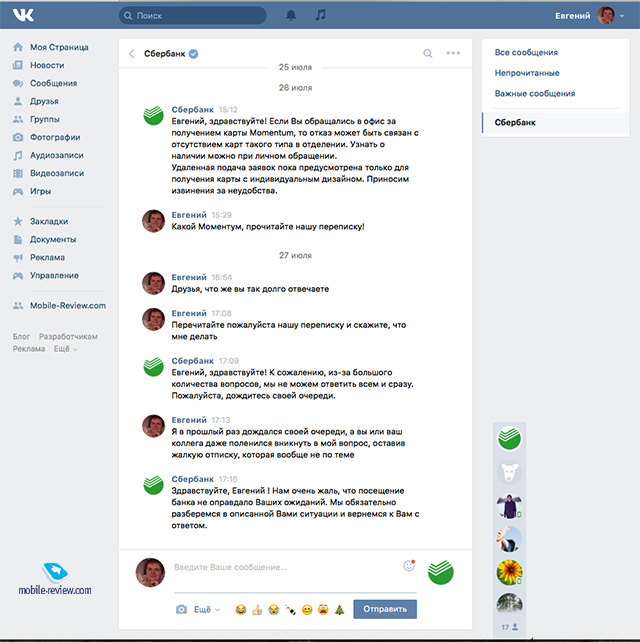Click the Сбербанк verified checkmark badge
Viewport: 640px width, 642px height.
pos(193,54)
